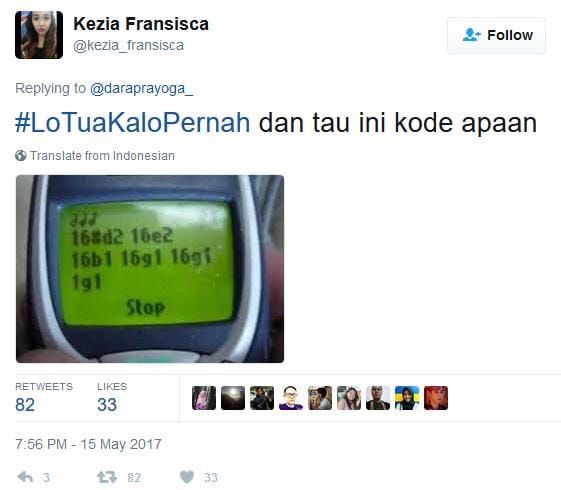Click the reply arrow icon
Viewport: 561px width, 490px height.
(25, 477)
